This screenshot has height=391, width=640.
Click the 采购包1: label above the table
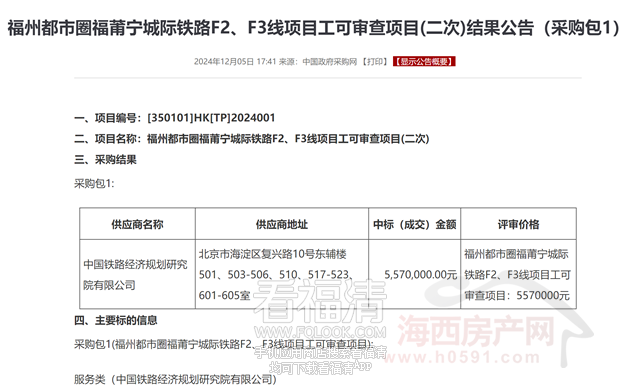(94, 183)
